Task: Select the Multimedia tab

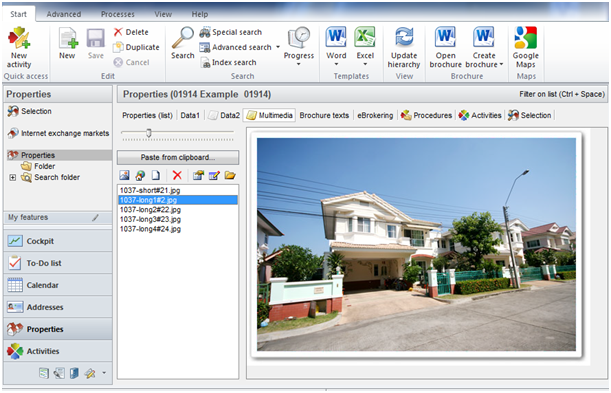Action: (269, 115)
